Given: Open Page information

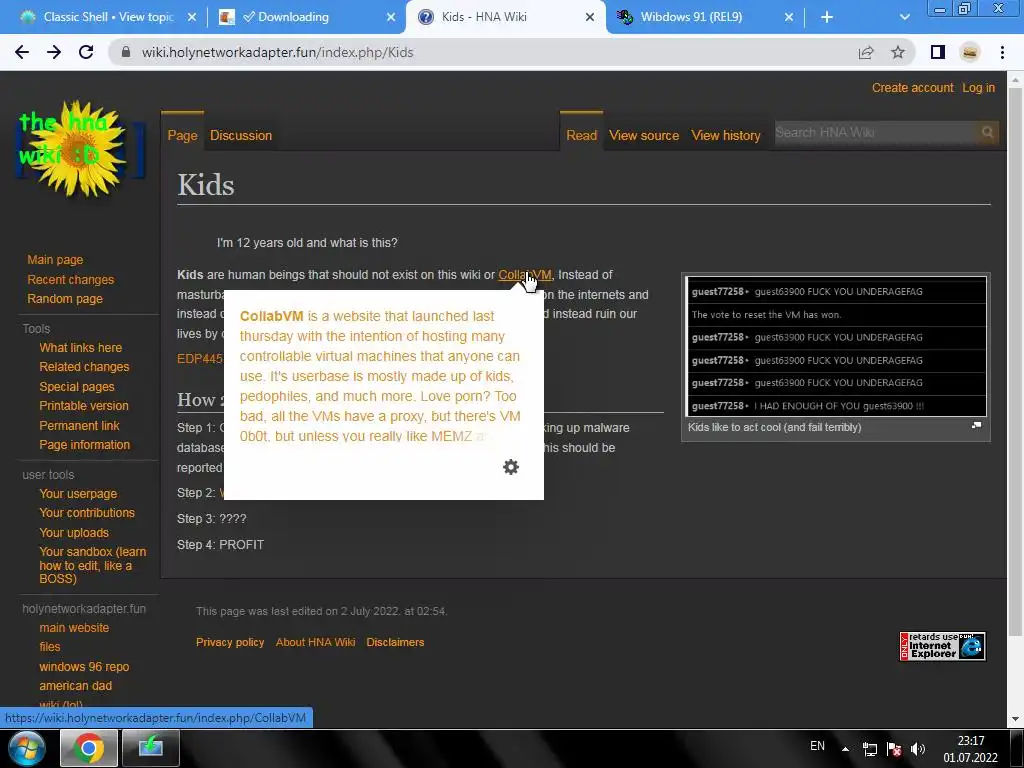Looking at the screenshot, I should (x=84, y=445).
